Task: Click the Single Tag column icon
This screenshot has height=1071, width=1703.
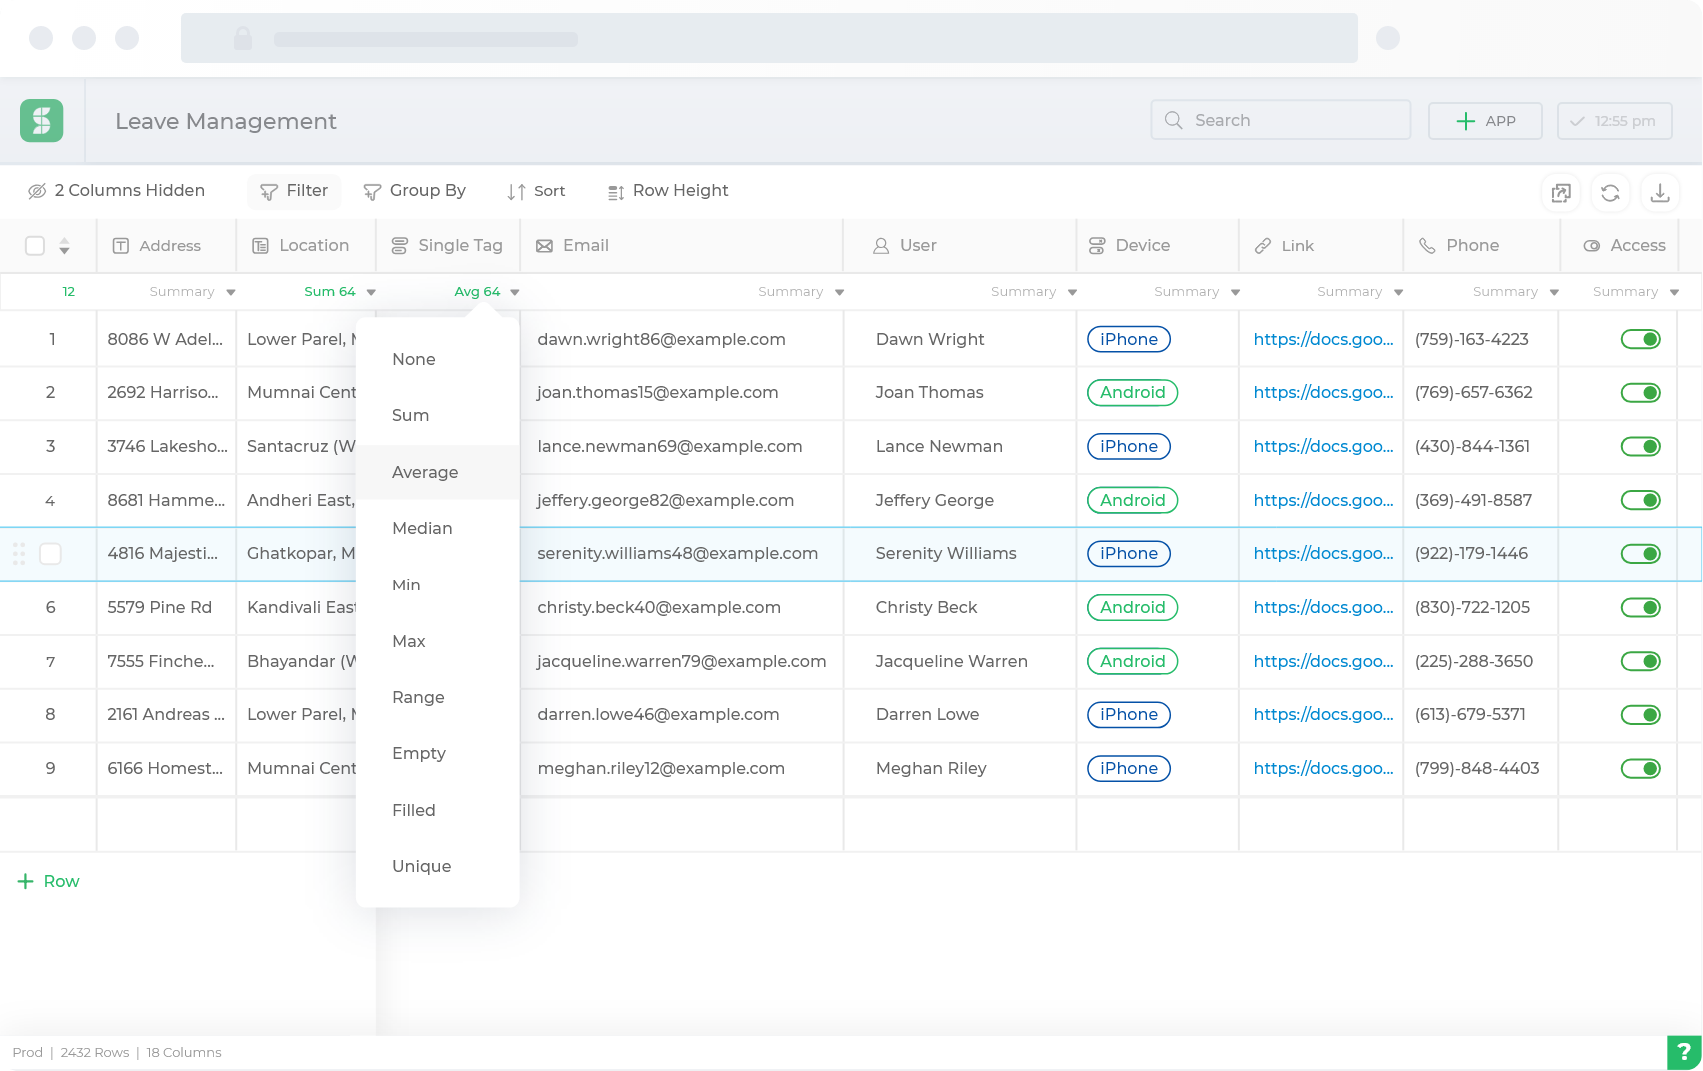Action: pos(399,246)
